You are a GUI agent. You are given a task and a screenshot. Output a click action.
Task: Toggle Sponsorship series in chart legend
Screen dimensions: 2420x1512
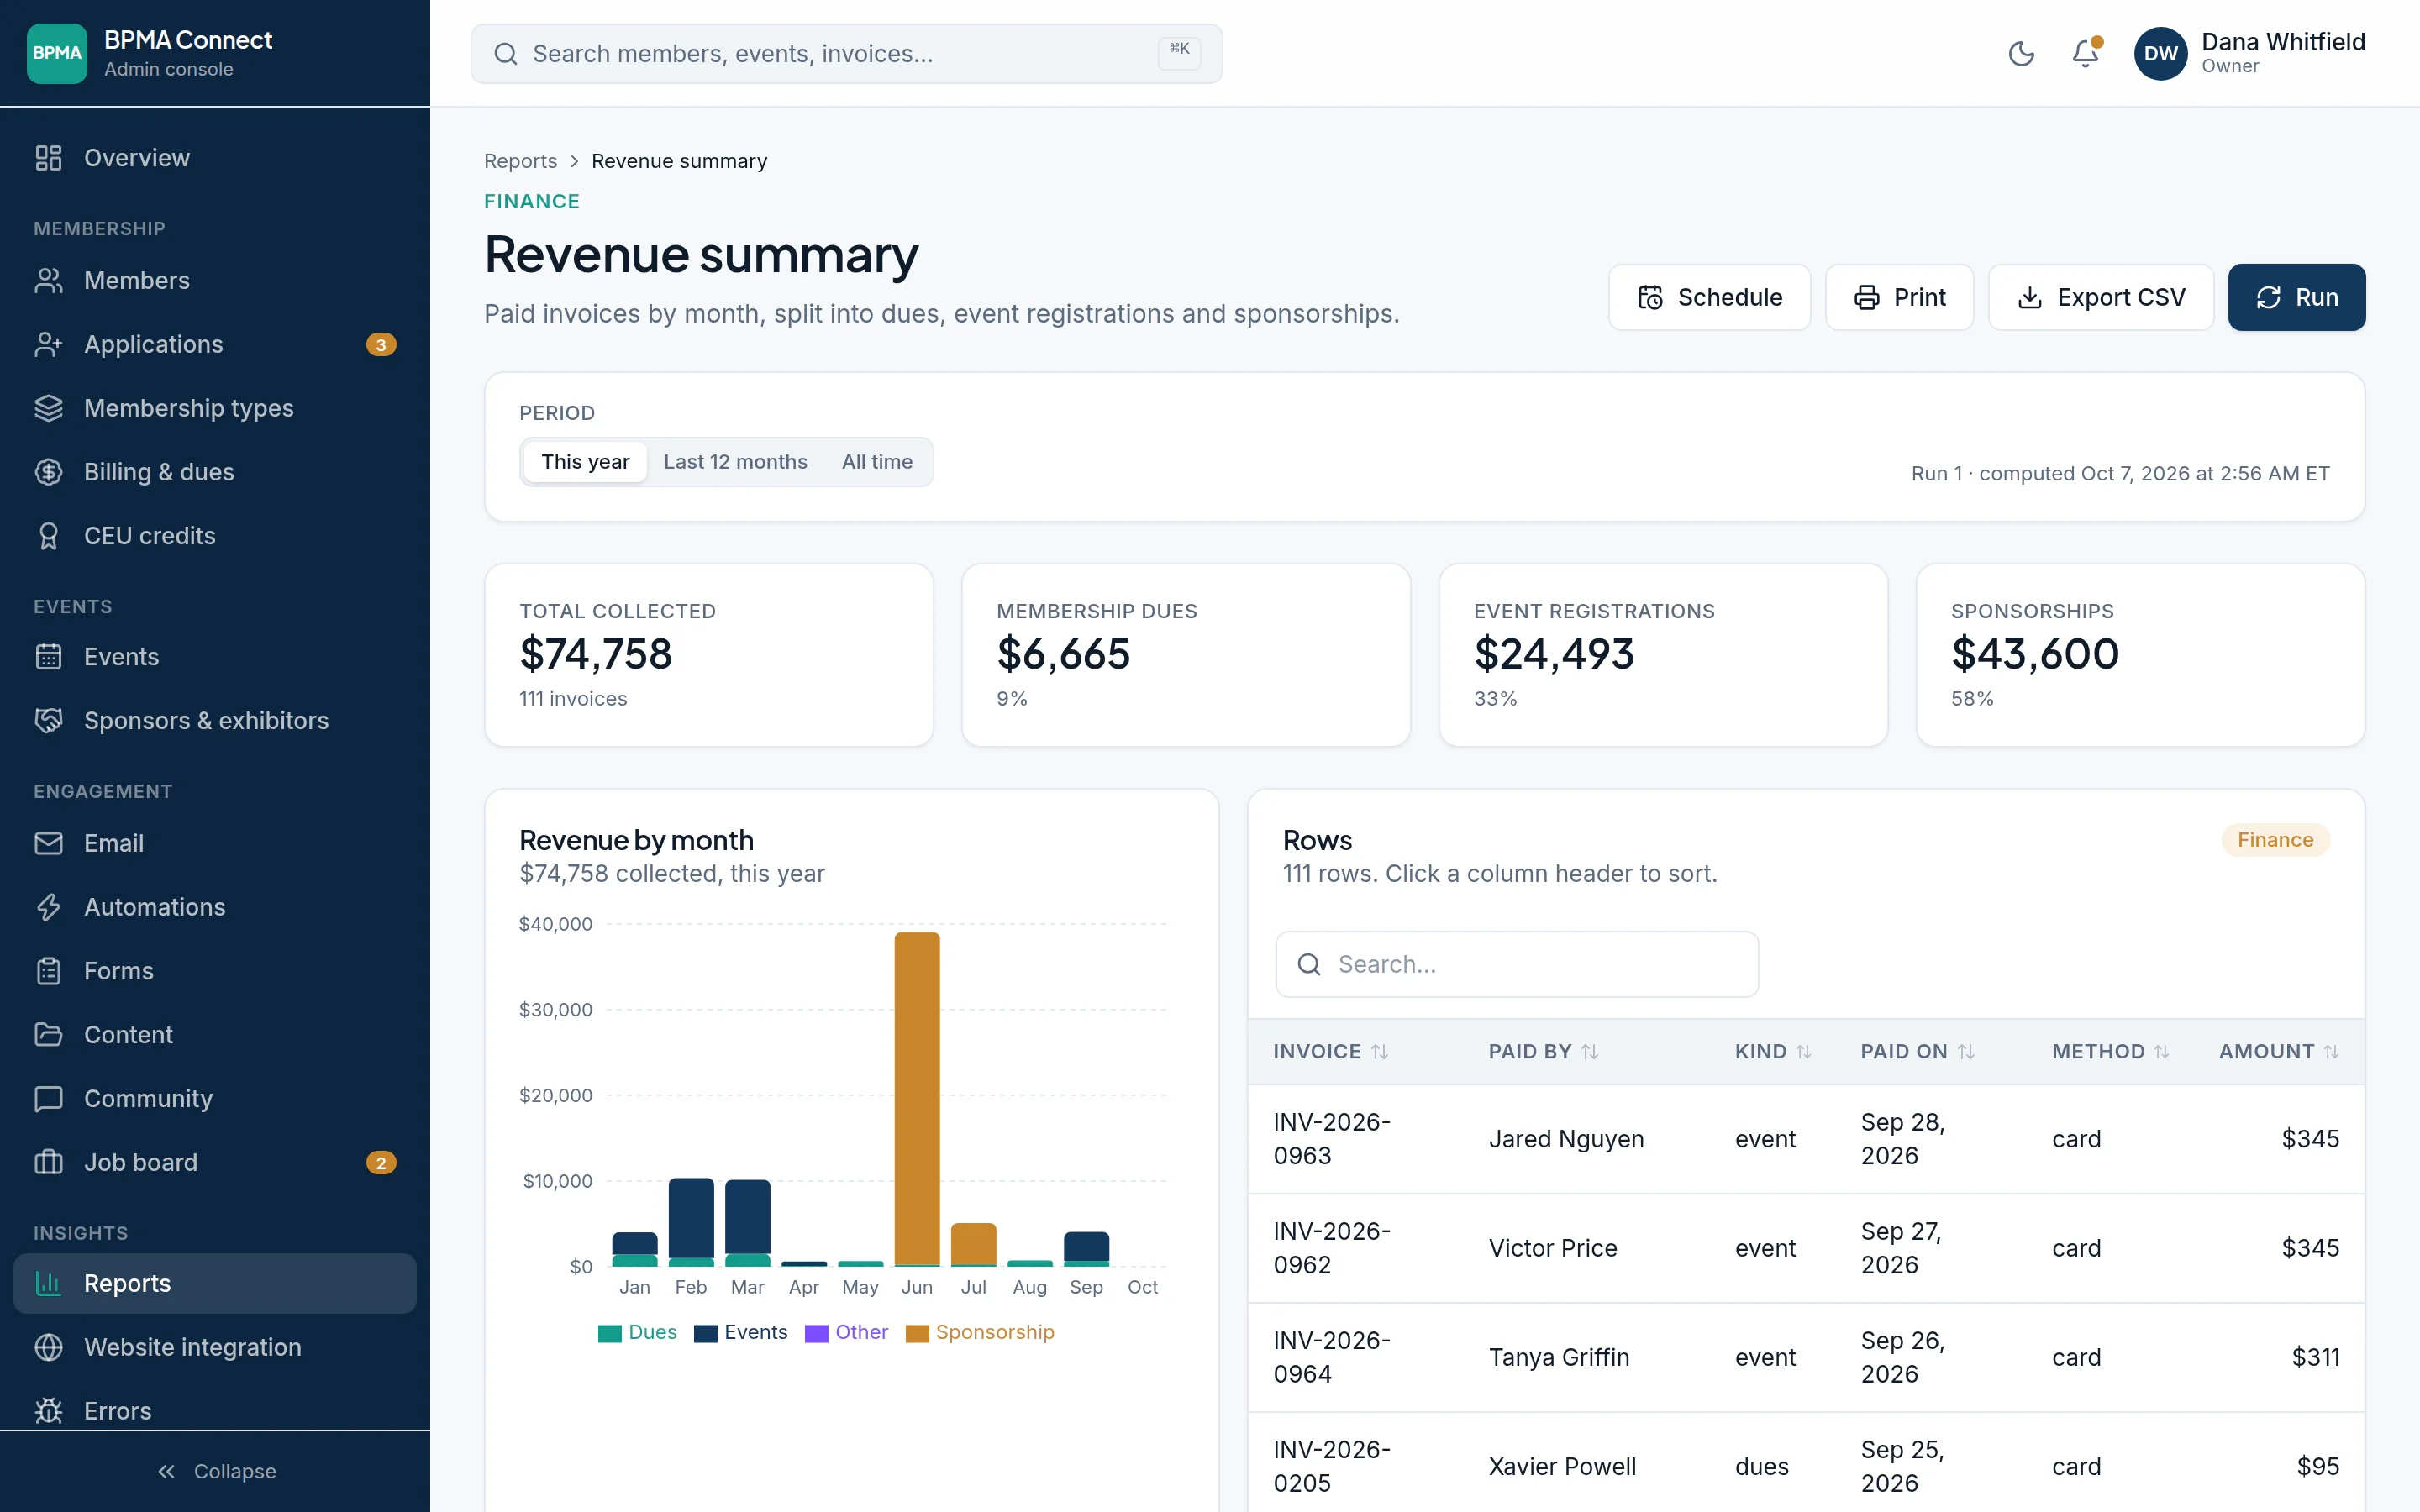(980, 1332)
